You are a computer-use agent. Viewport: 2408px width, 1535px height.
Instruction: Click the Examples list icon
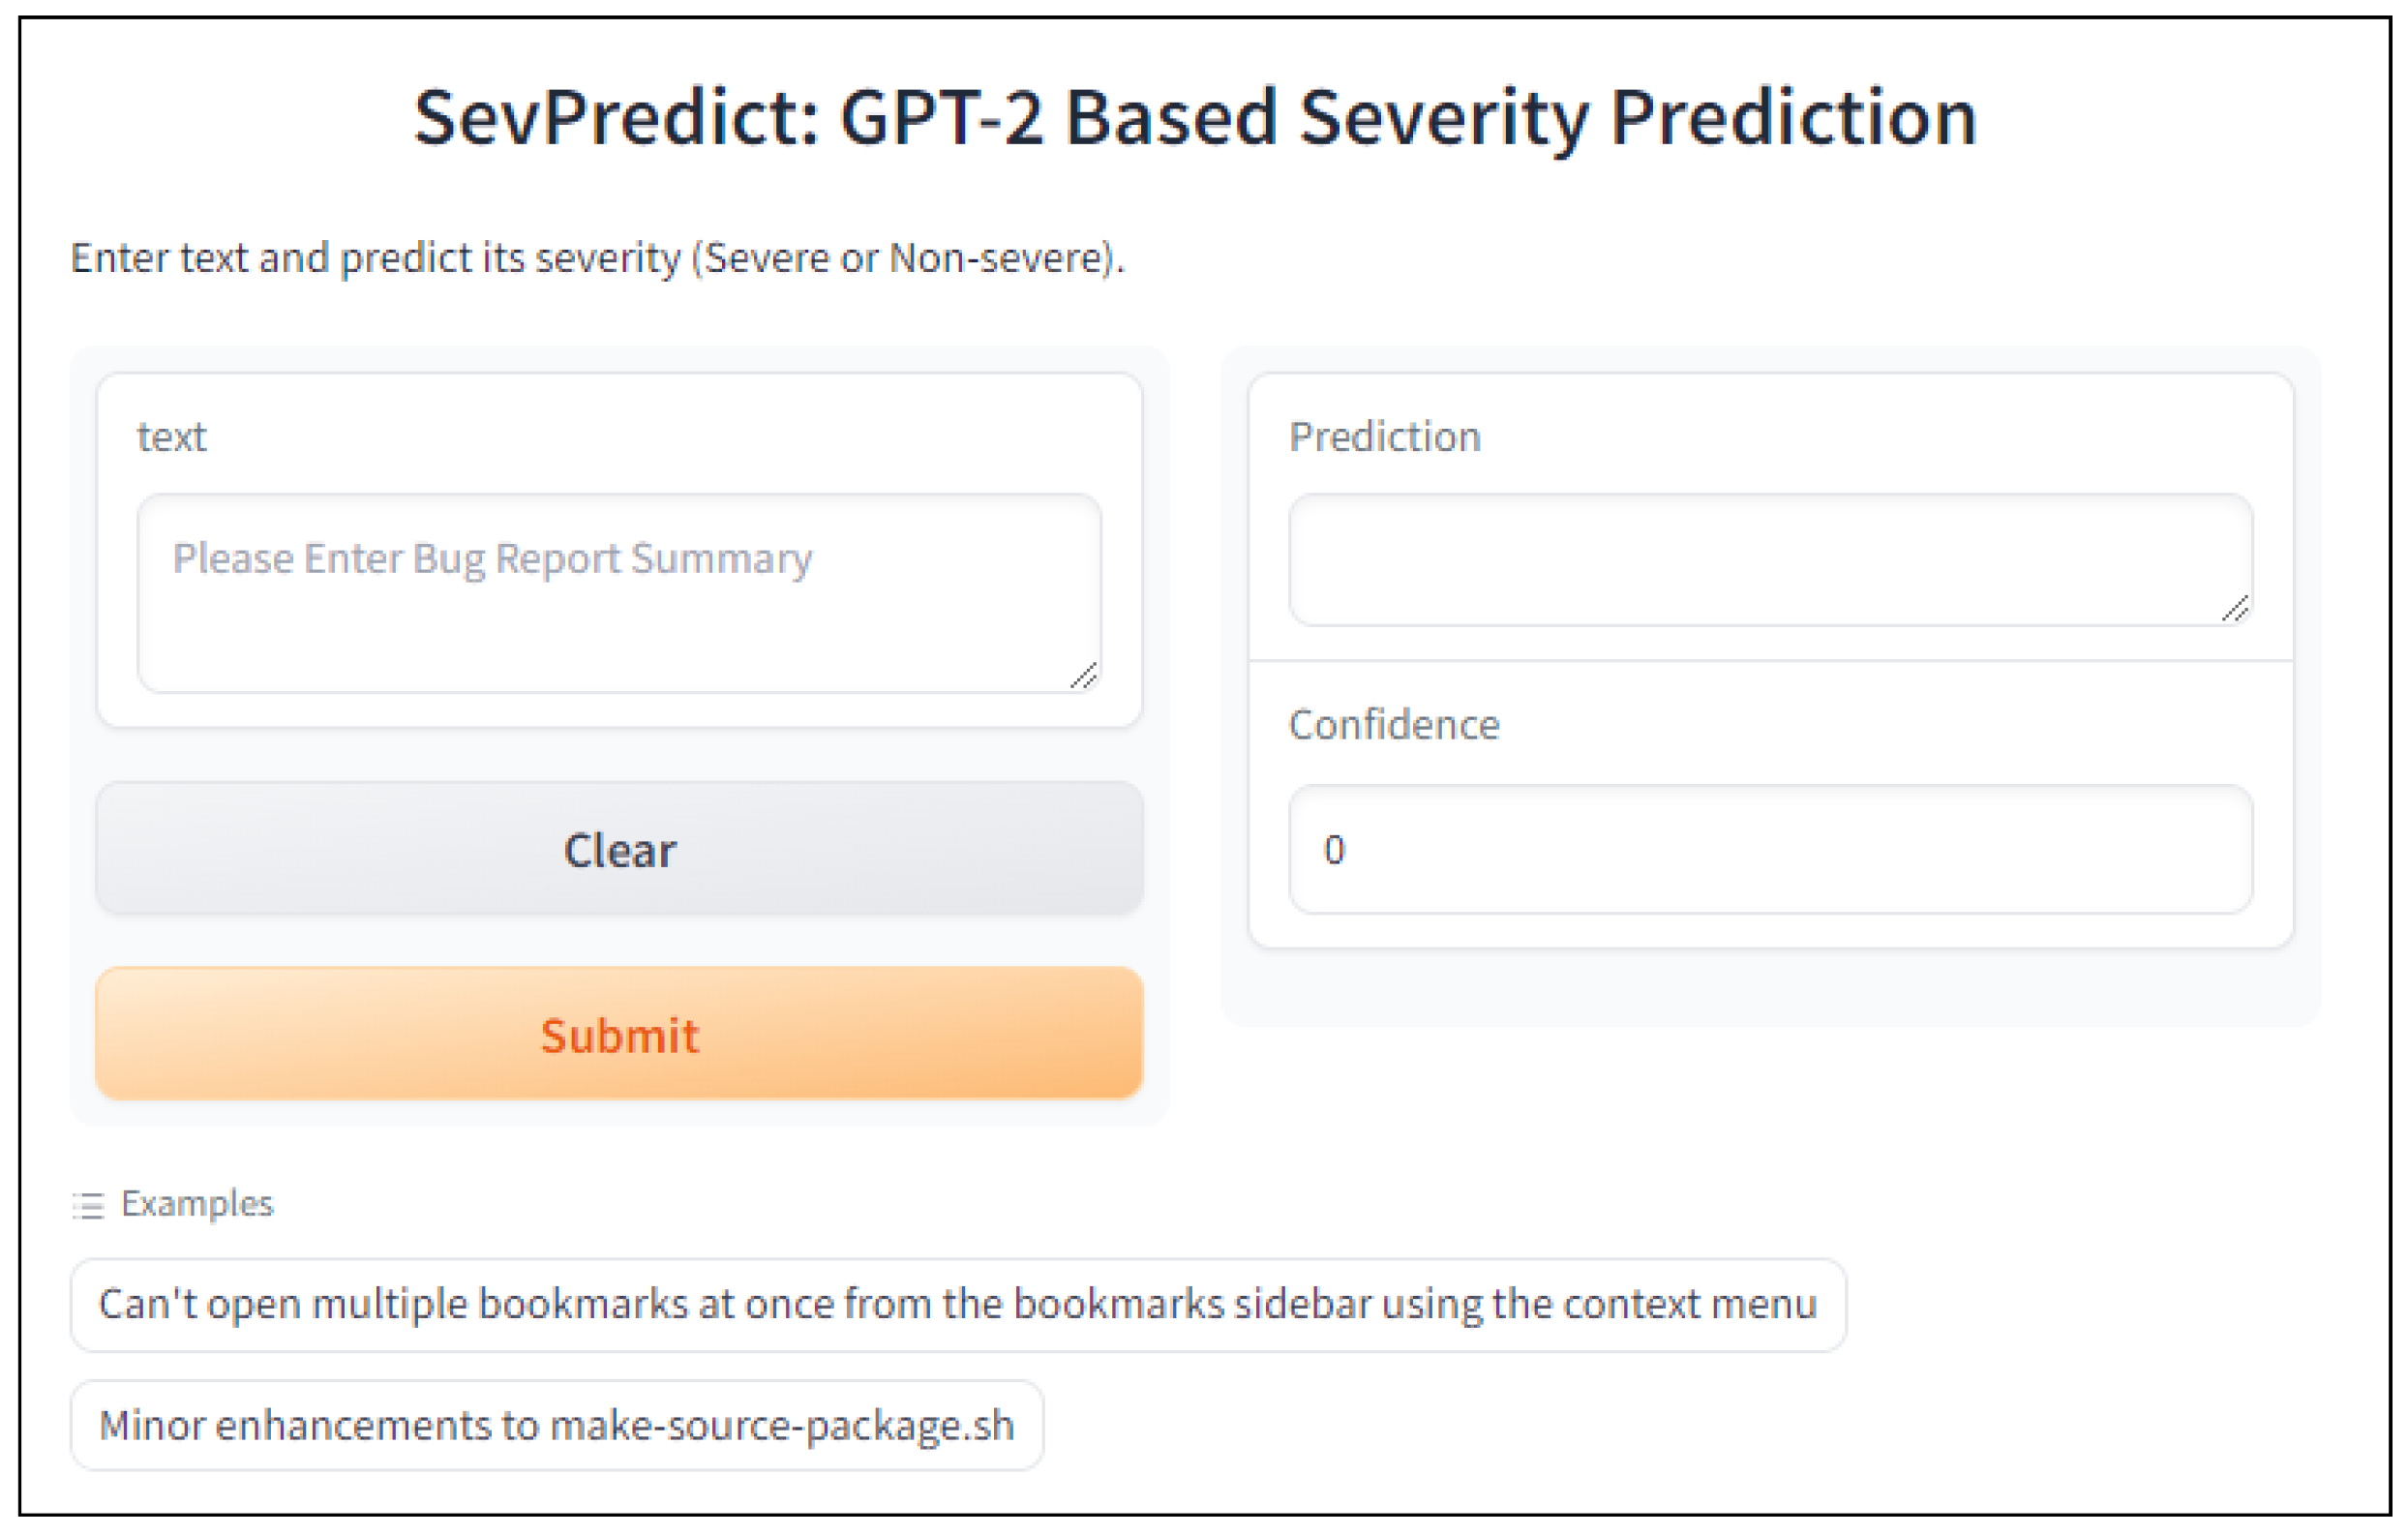(x=88, y=1205)
